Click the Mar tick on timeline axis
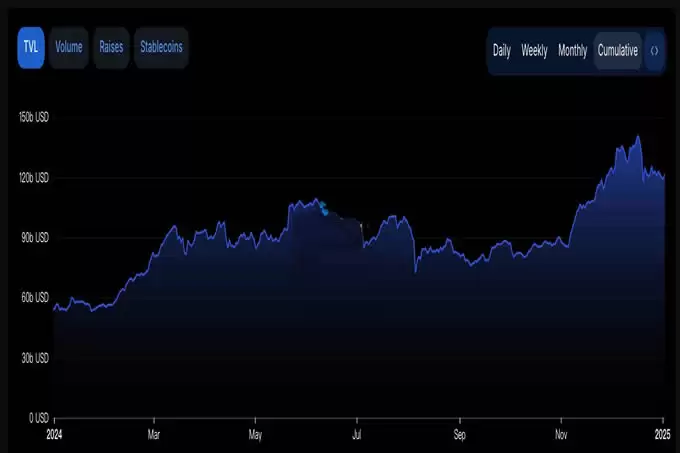 [153, 435]
